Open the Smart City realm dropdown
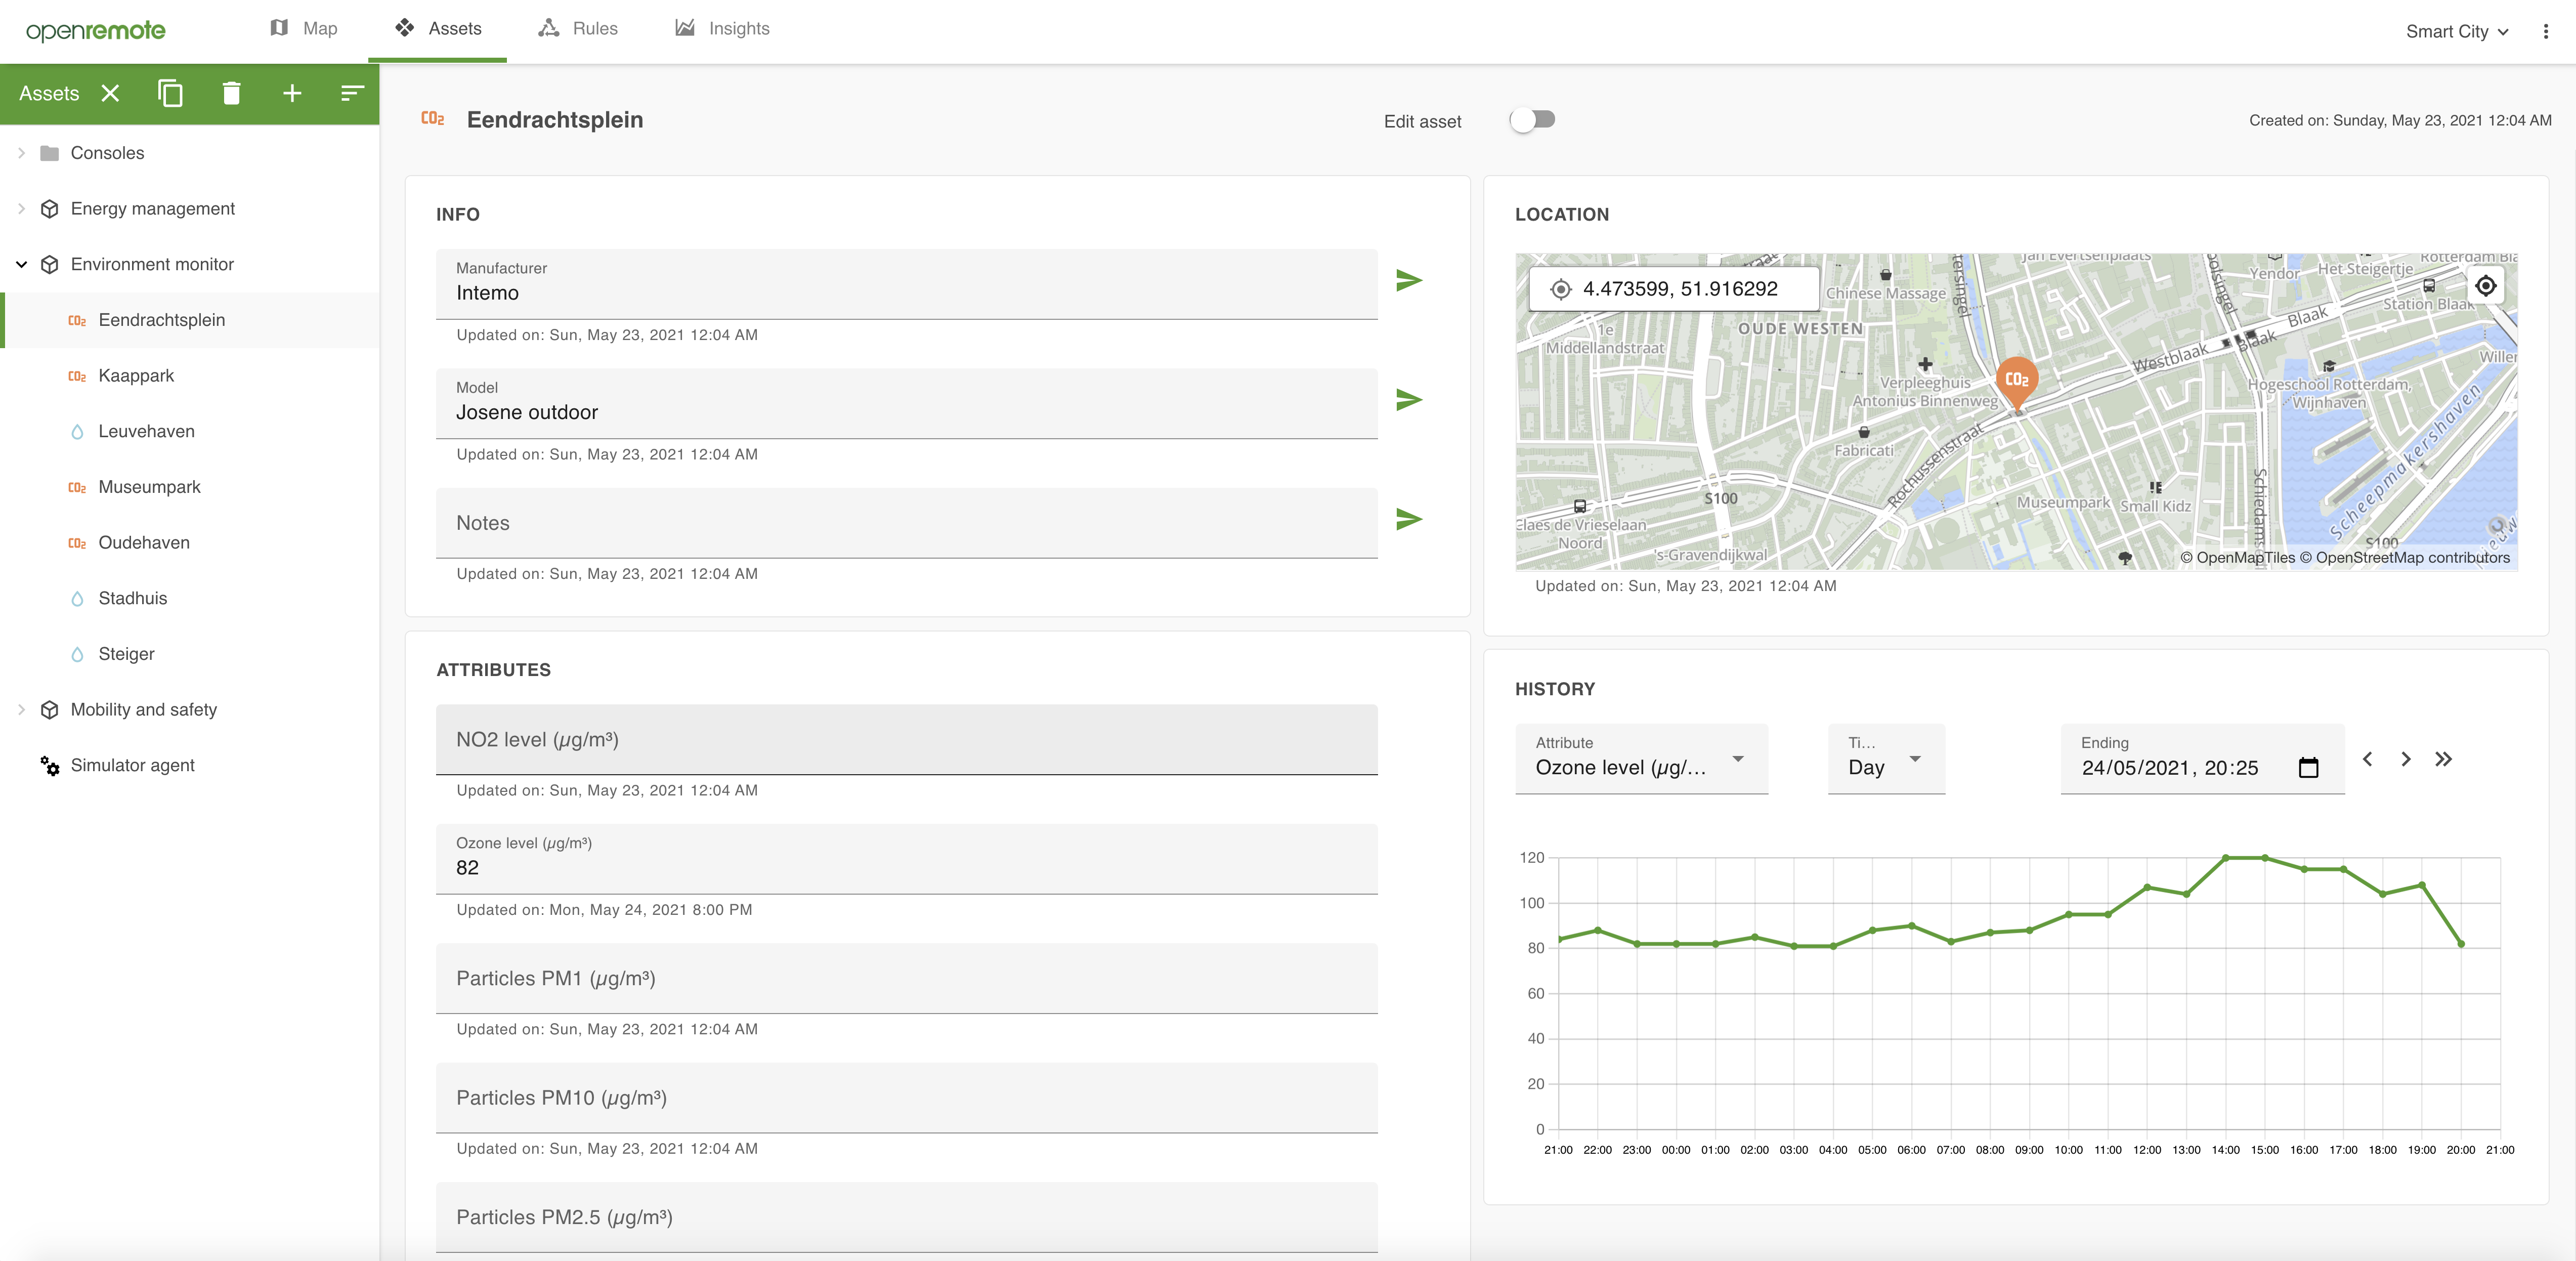 [2456, 31]
